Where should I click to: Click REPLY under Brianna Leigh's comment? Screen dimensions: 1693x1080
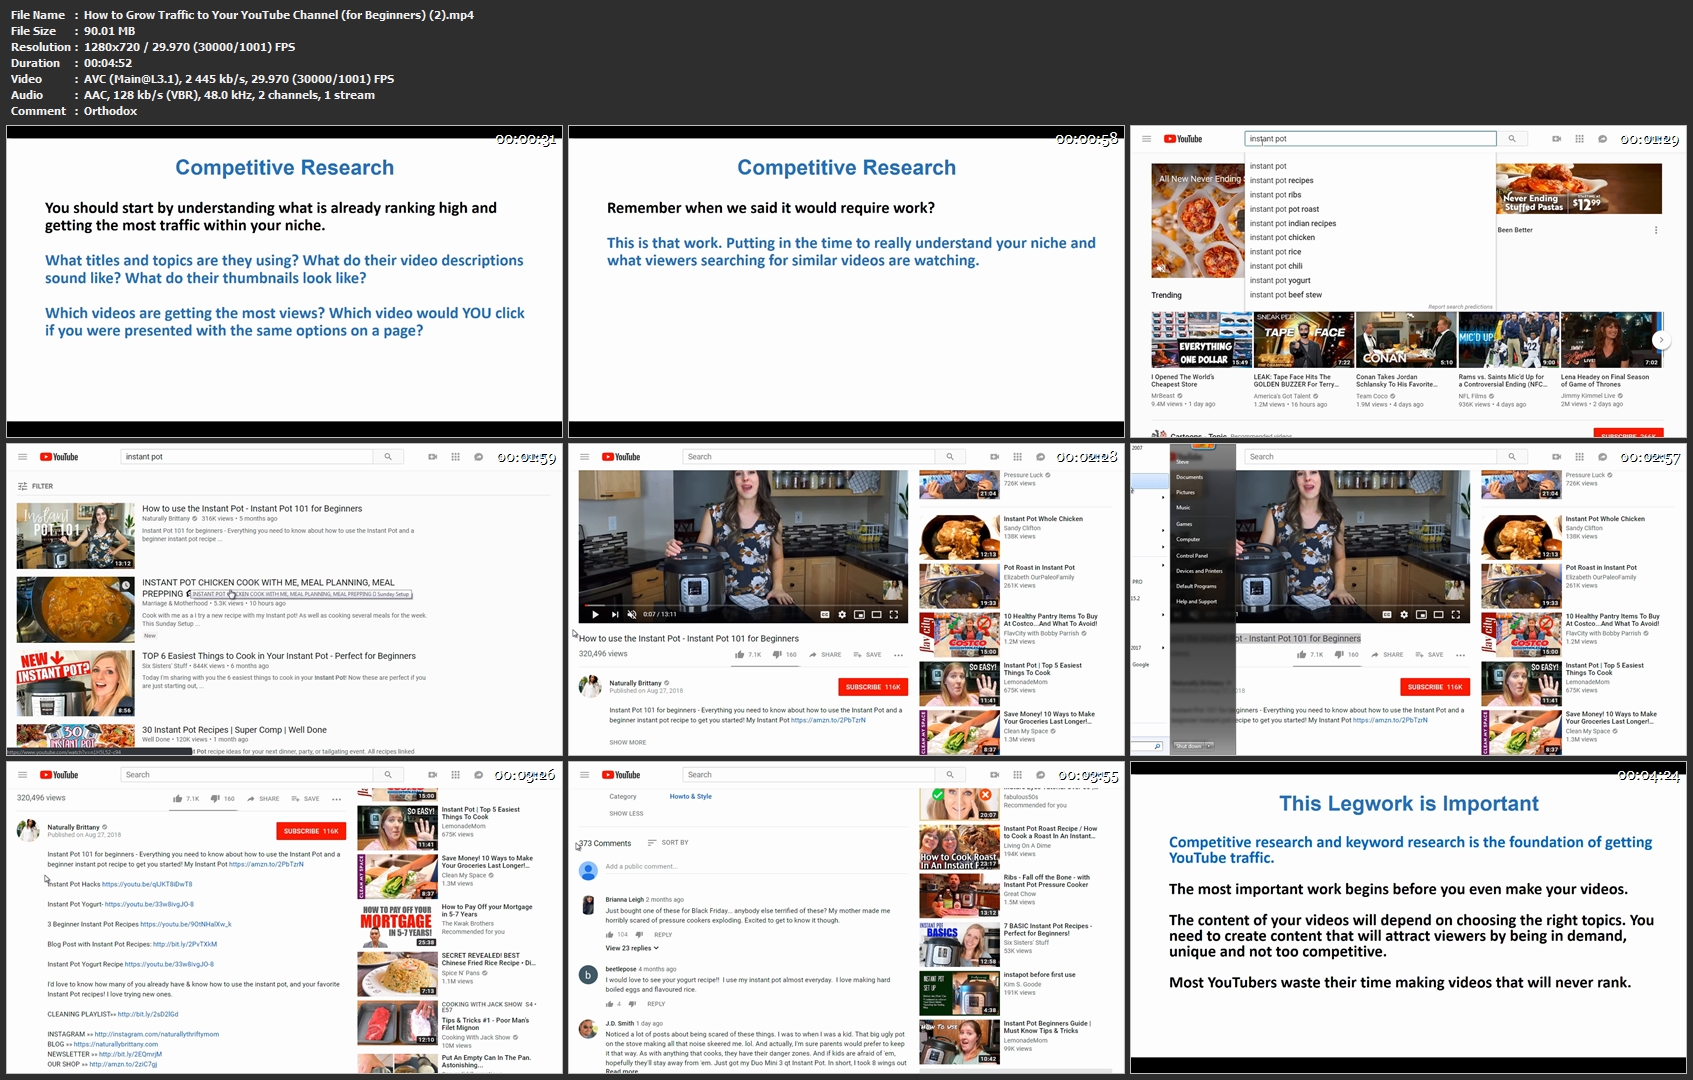663,935
